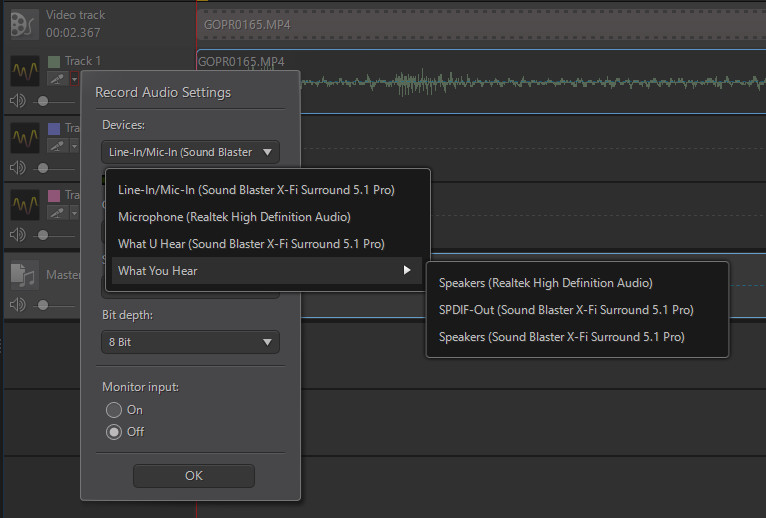Turn Monitor input On
The image size is (766, 518).
pos(114,410)
